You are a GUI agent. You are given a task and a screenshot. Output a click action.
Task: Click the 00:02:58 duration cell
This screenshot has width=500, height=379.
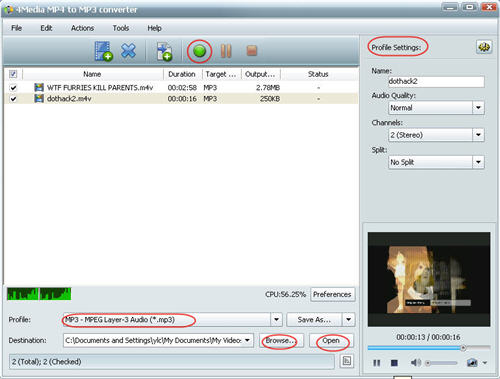tap(182, 88)
